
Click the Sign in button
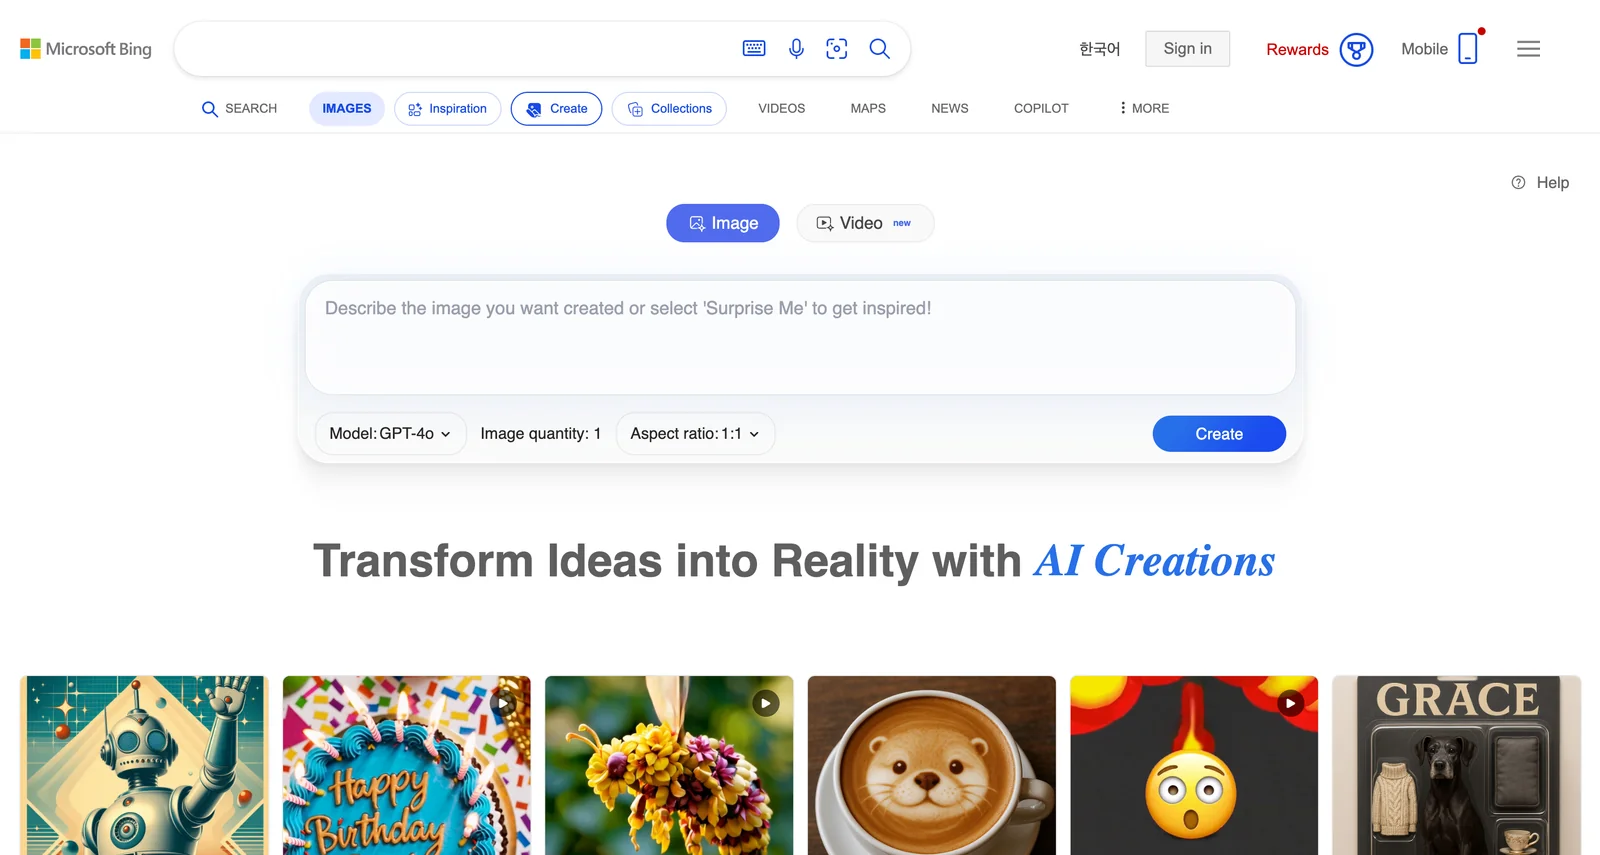tap(1187, 48)
